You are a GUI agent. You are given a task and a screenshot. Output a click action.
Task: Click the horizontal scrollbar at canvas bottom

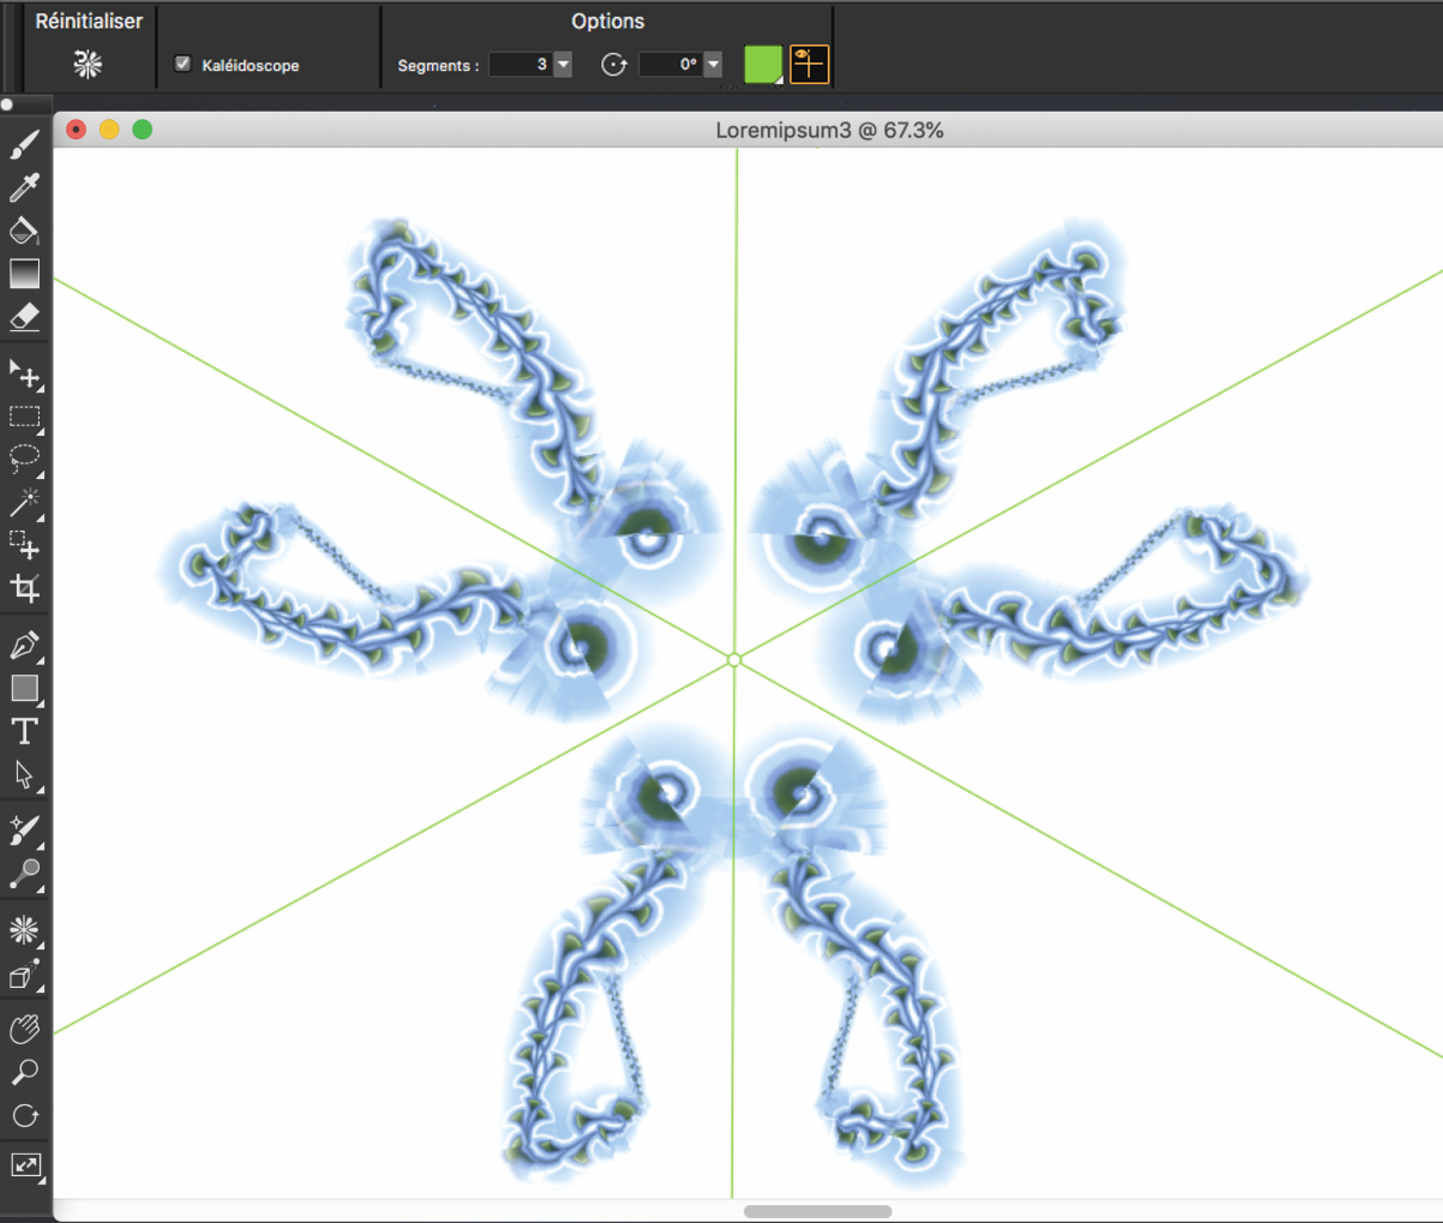[x=817, y=1211]
